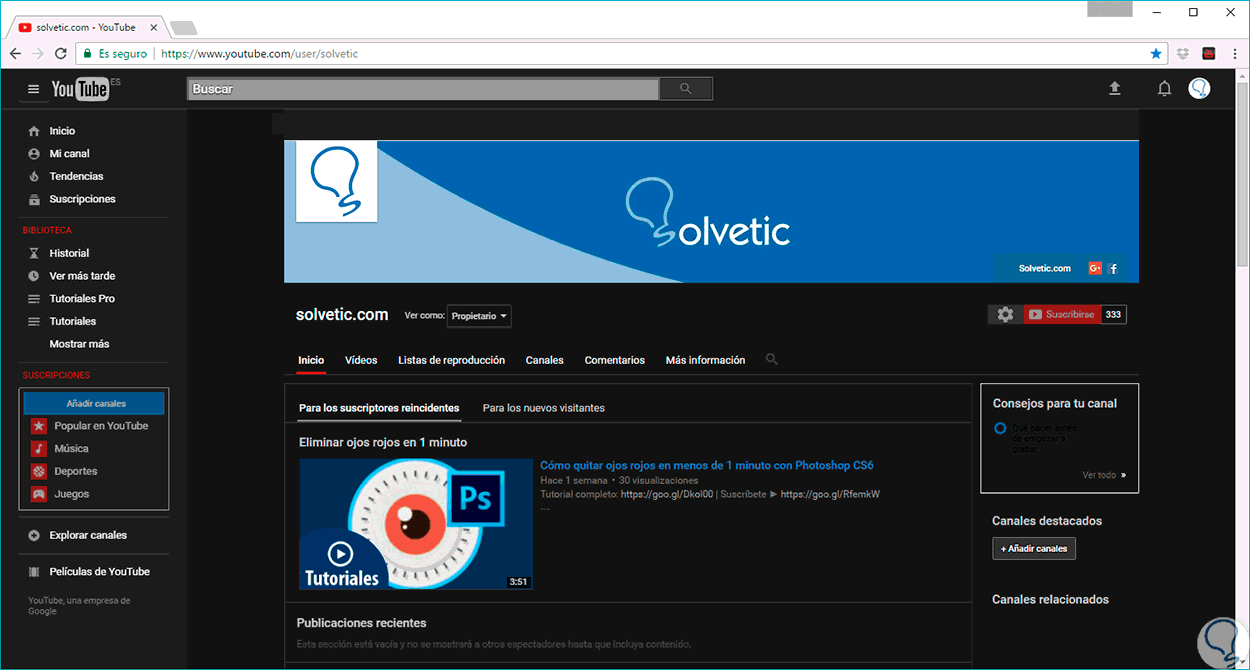Click the Tutoriales playlist icon
The width and height of the screenshot is (1250, 670).
[34, 321]
